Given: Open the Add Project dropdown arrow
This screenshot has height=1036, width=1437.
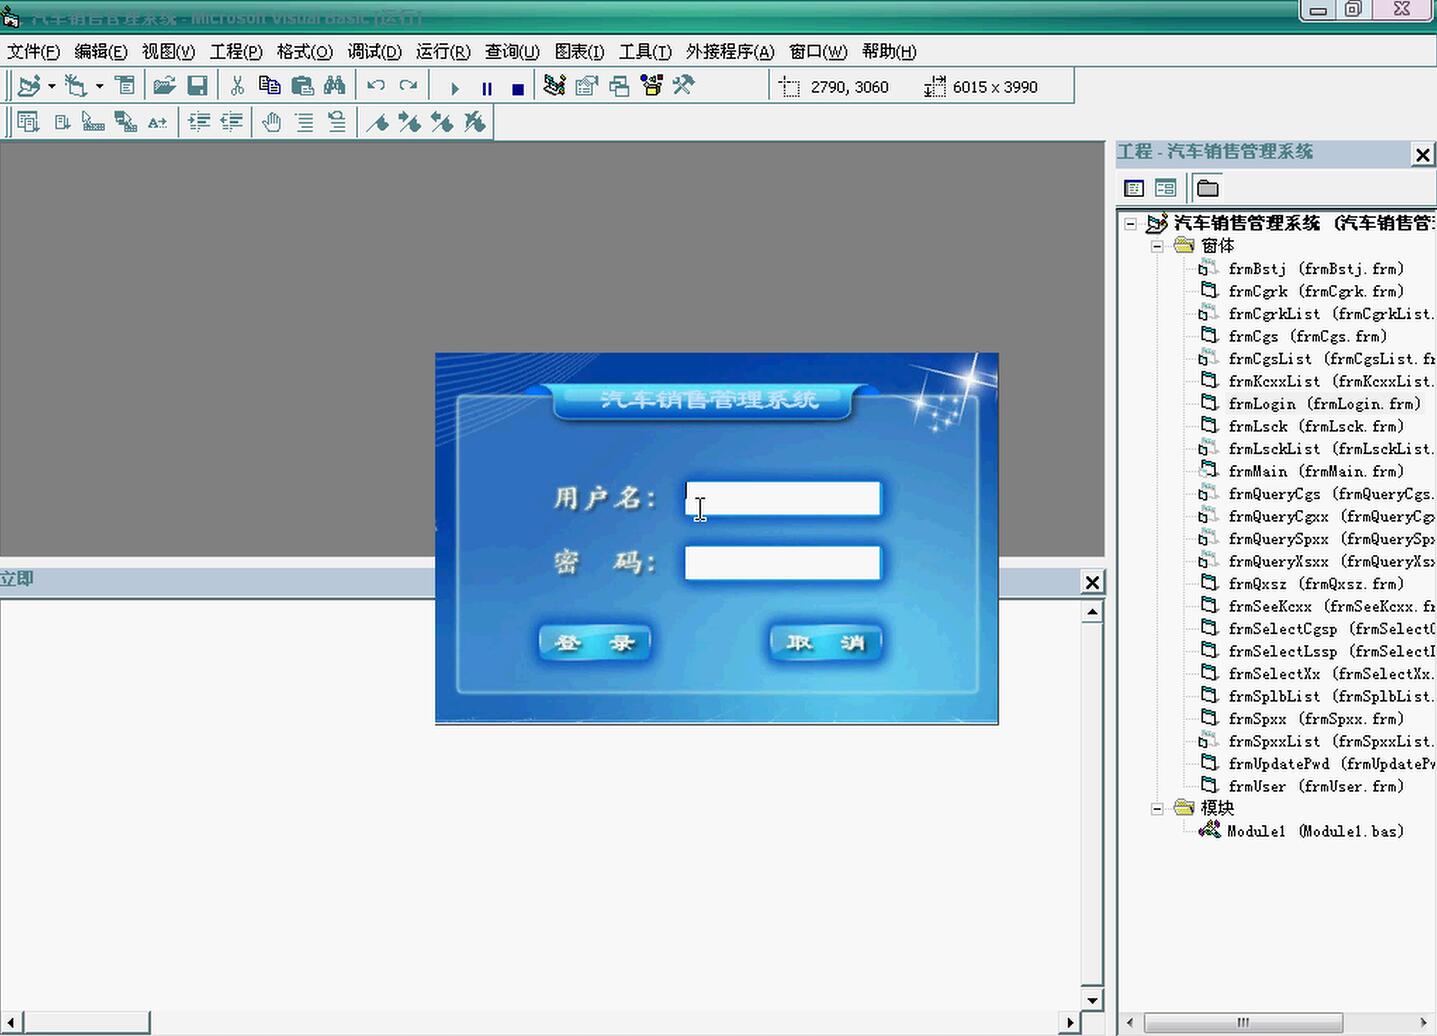Looking at the screenshot, I should [52, 87].
